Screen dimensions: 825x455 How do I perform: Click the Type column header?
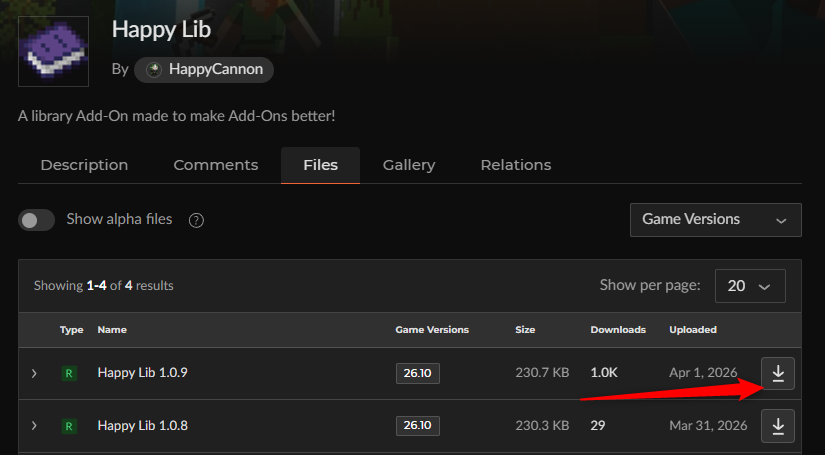72,330
